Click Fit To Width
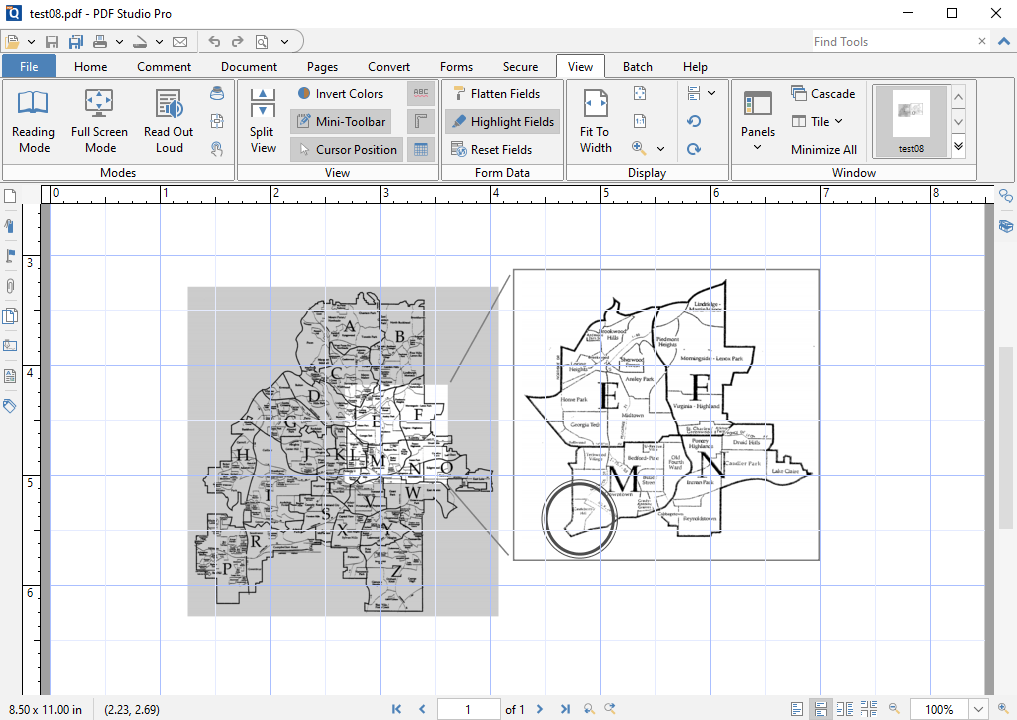This screenshot has width=1017, height=720. tap(595, 121)
